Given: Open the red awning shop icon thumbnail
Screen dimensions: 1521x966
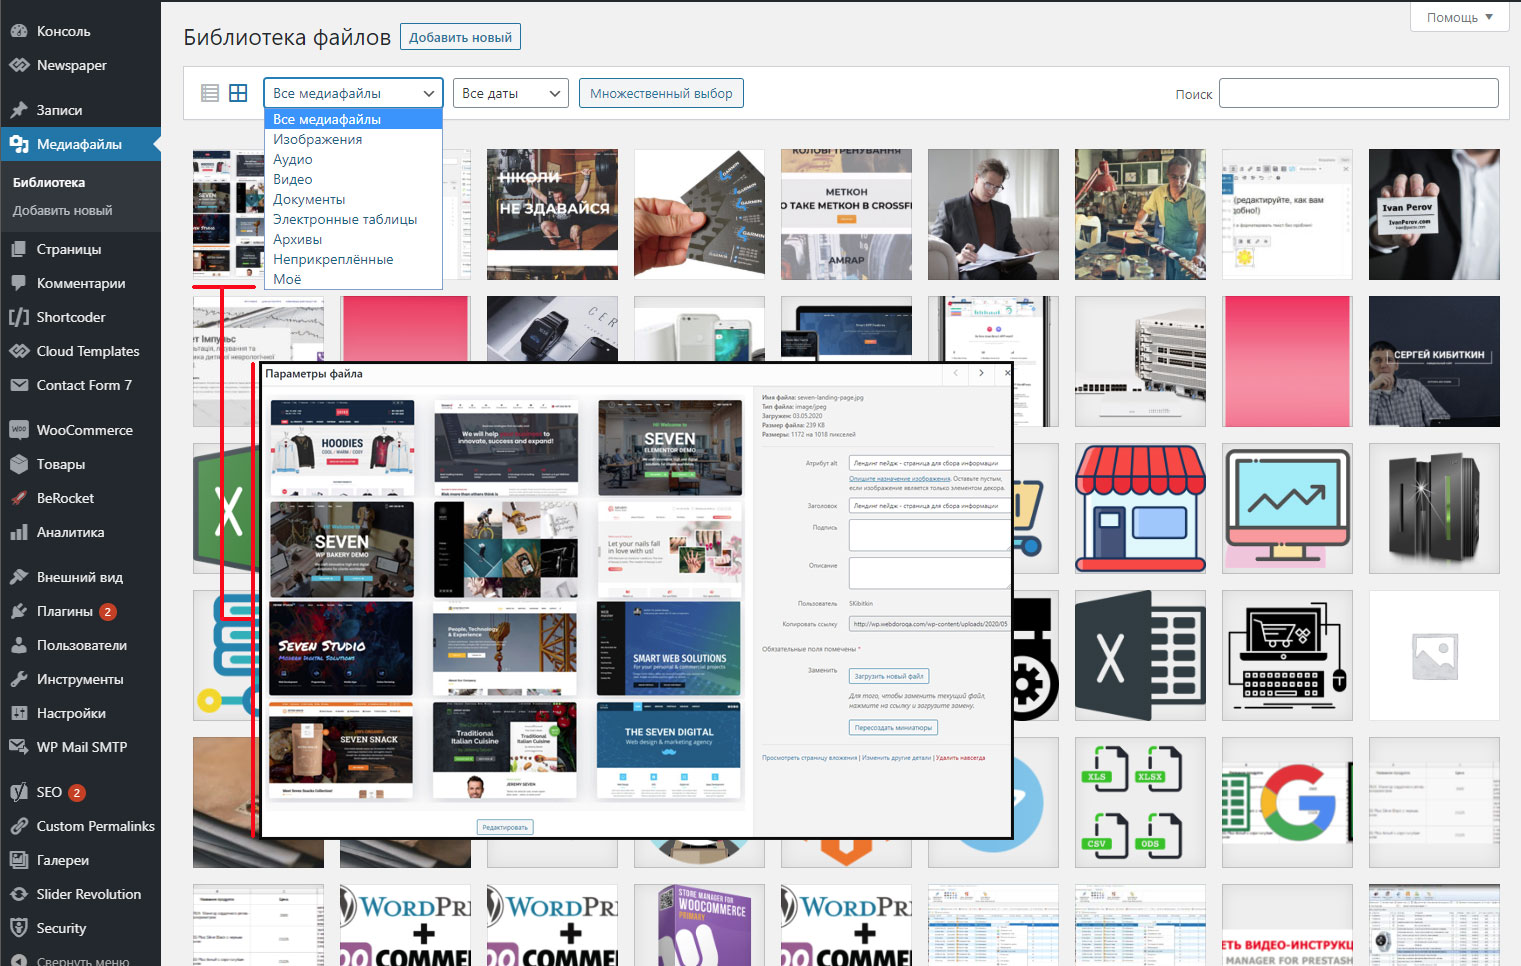Looking at the screenshot, I should click(x=1140, y=508).
